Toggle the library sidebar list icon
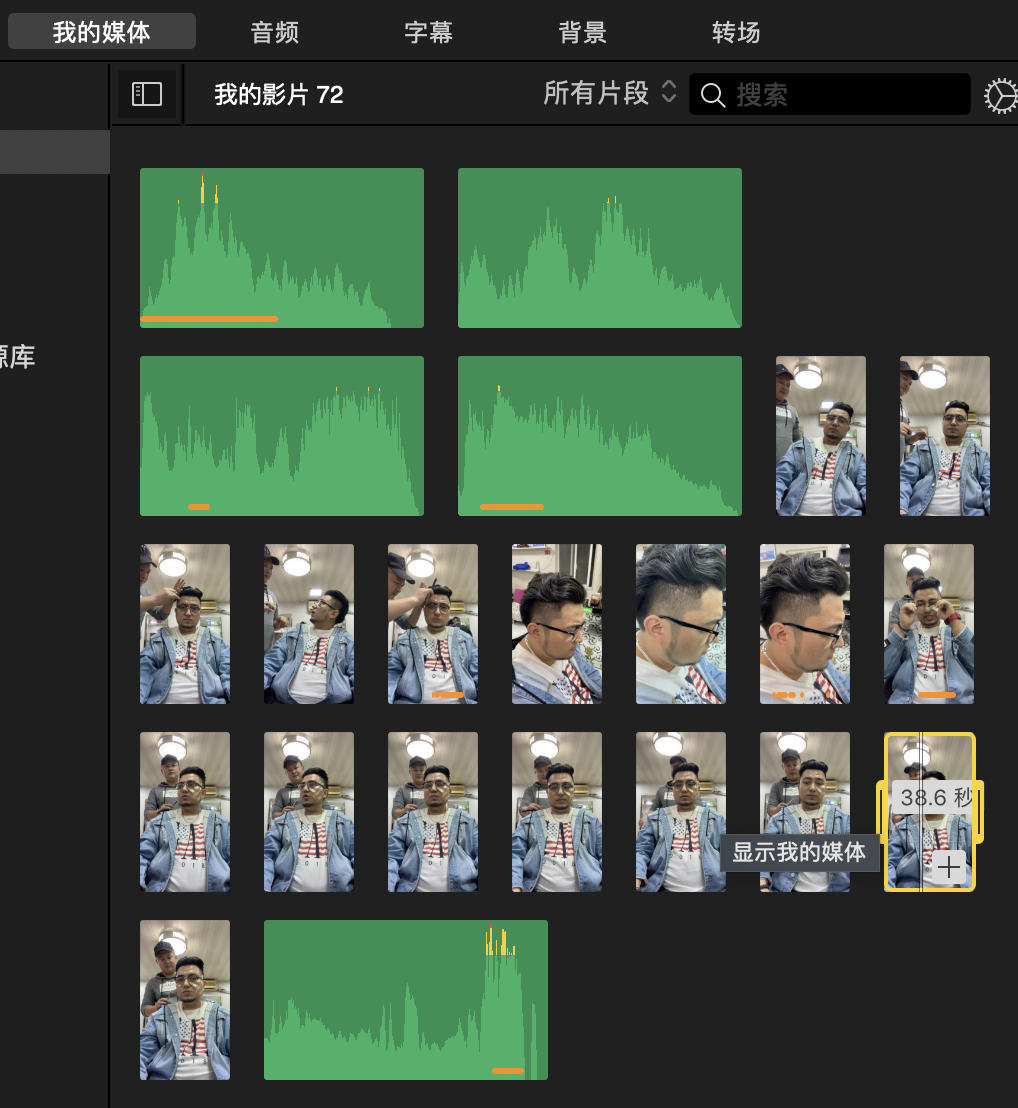This screenshot has height=1108, width=1018. click(x=147, y=95)
